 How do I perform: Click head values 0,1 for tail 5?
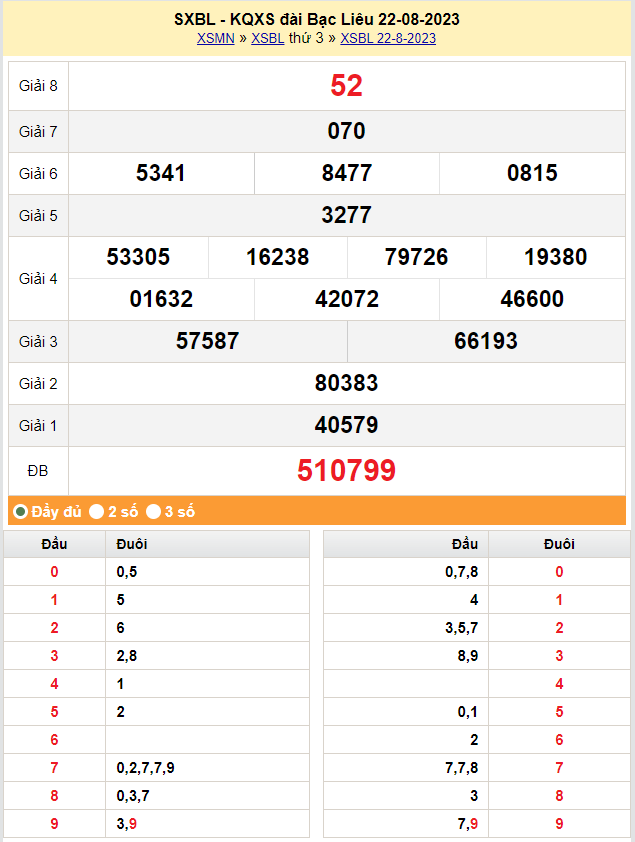468,712
